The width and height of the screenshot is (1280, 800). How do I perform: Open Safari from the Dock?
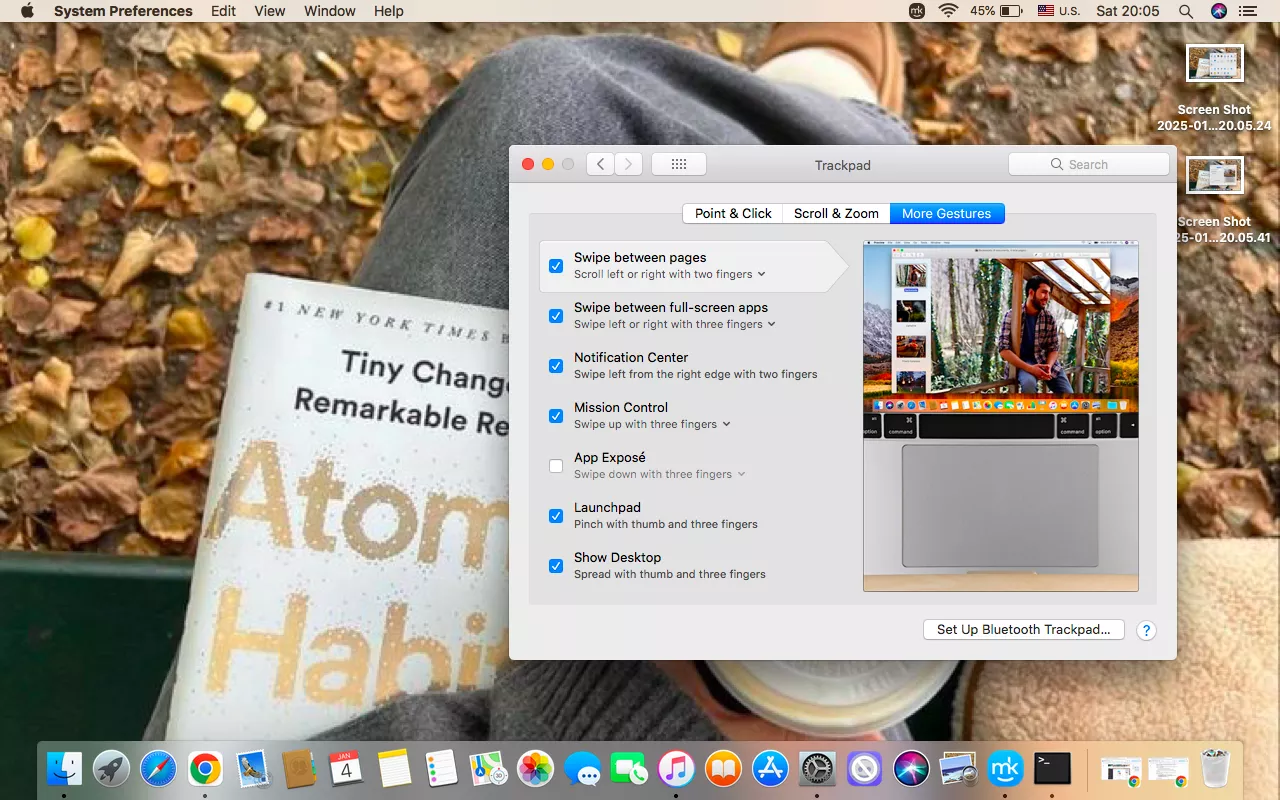tap(158, 769)
